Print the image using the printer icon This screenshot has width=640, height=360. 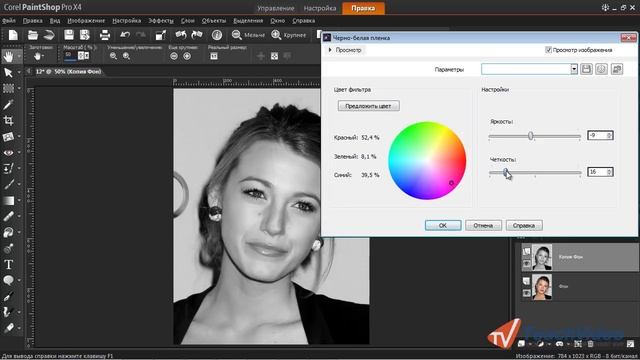point(105,35)
